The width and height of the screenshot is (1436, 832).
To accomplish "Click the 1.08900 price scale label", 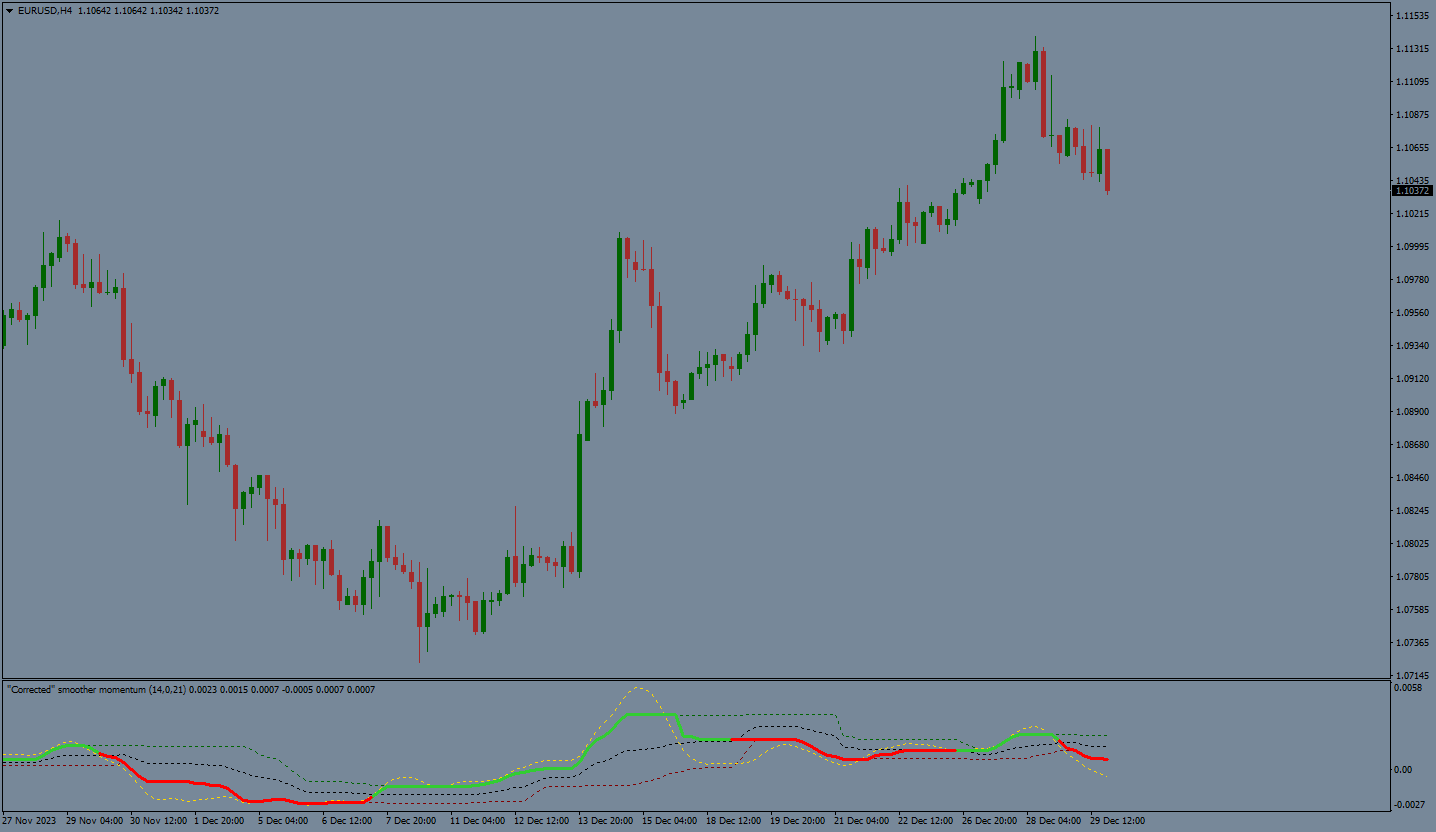I will [1414, 412].
